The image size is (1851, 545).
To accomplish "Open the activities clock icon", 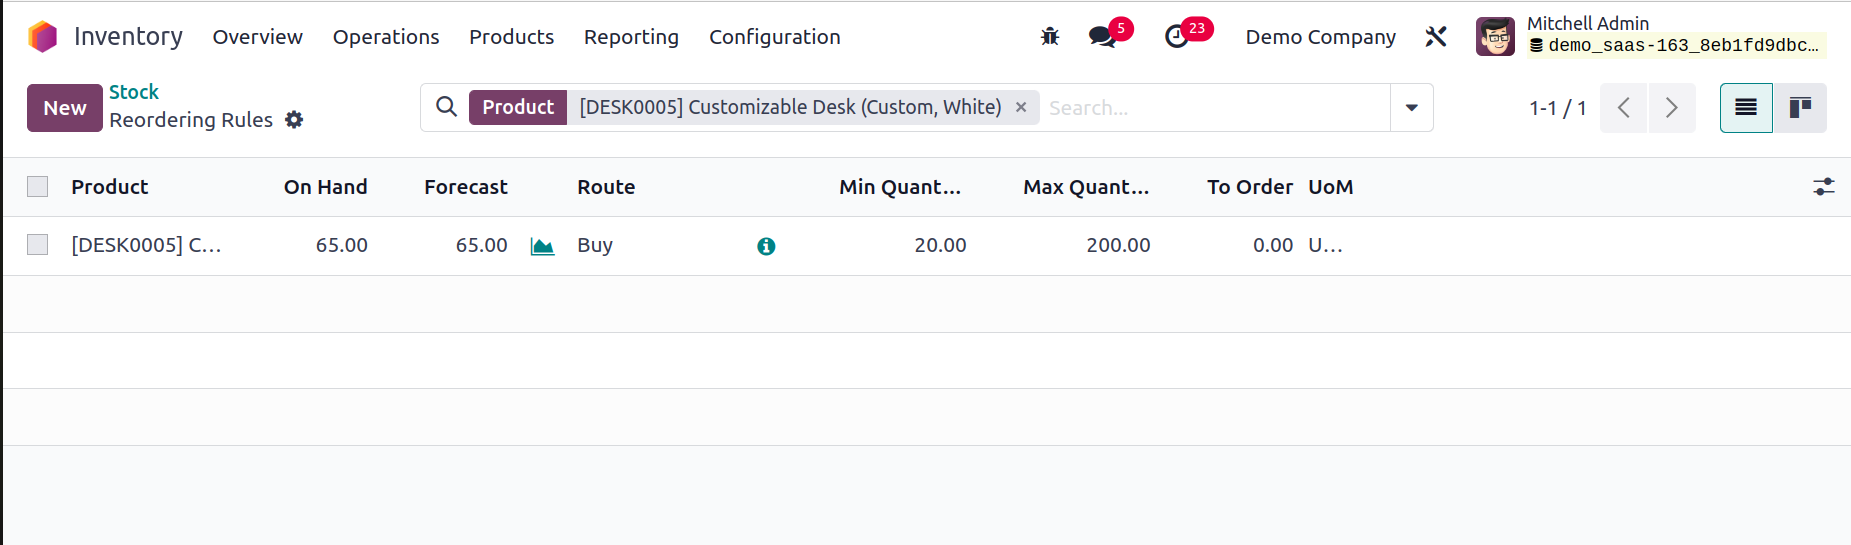I will click(x=1177, y=37).
